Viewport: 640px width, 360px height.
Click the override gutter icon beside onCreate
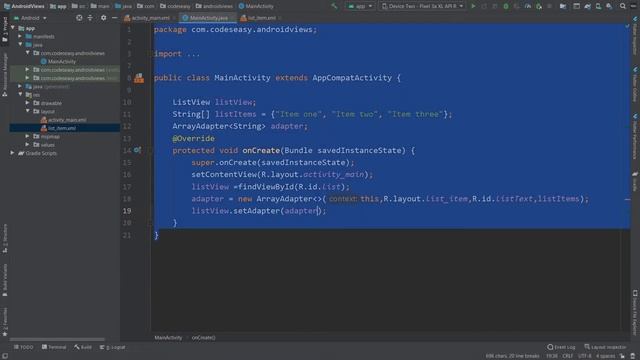(138, 150)
